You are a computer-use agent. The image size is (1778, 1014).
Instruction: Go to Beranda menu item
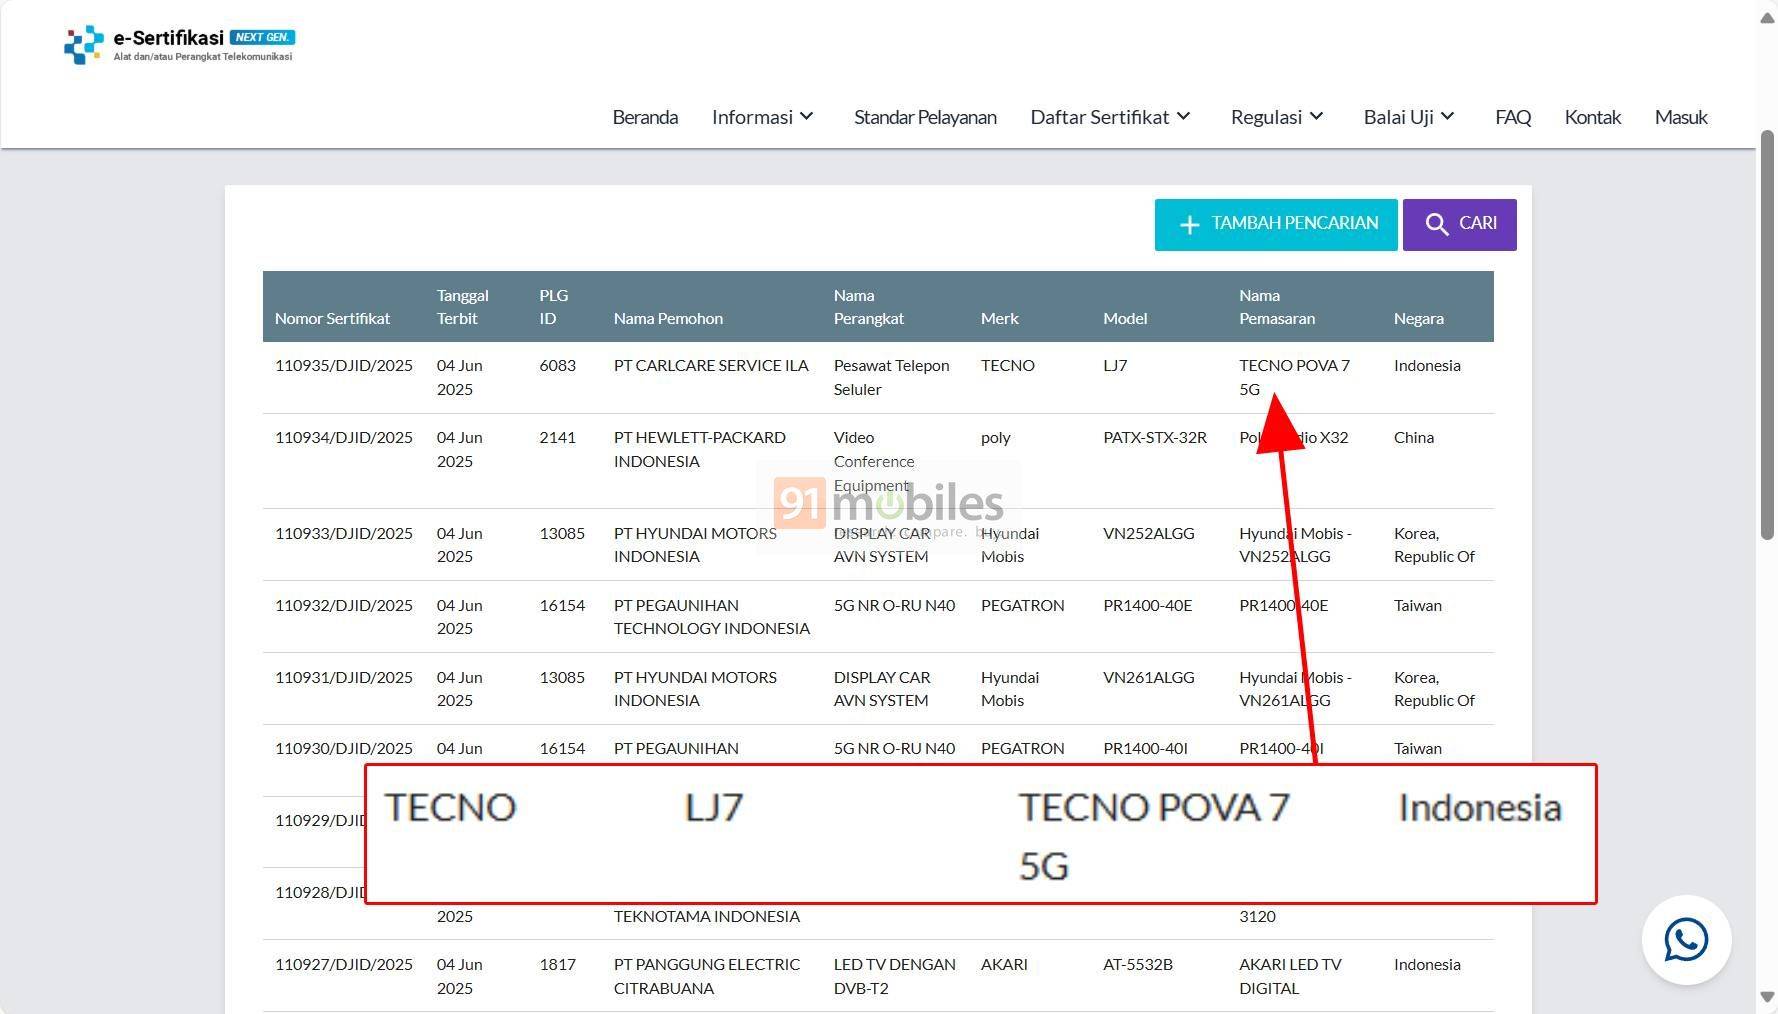pyautogui.click(x=645, y=117)
